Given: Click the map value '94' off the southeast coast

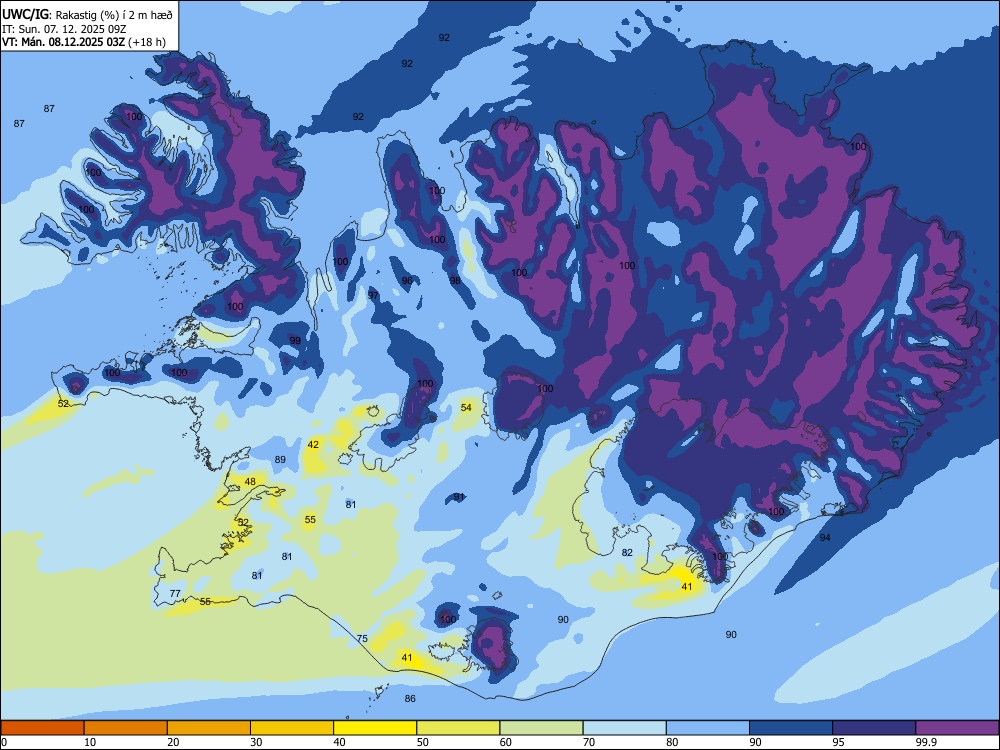Looking at the screenshot, I should point(825,538).
